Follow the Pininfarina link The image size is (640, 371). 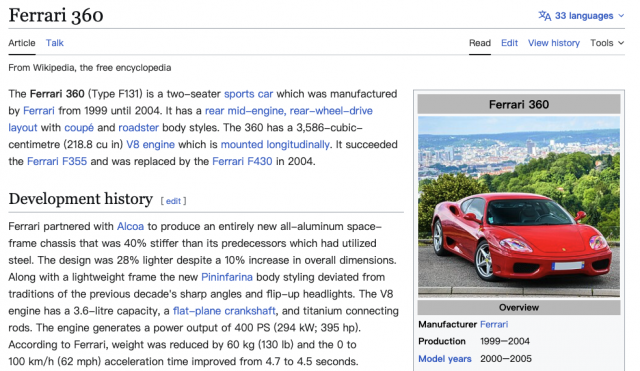[227, 277]
